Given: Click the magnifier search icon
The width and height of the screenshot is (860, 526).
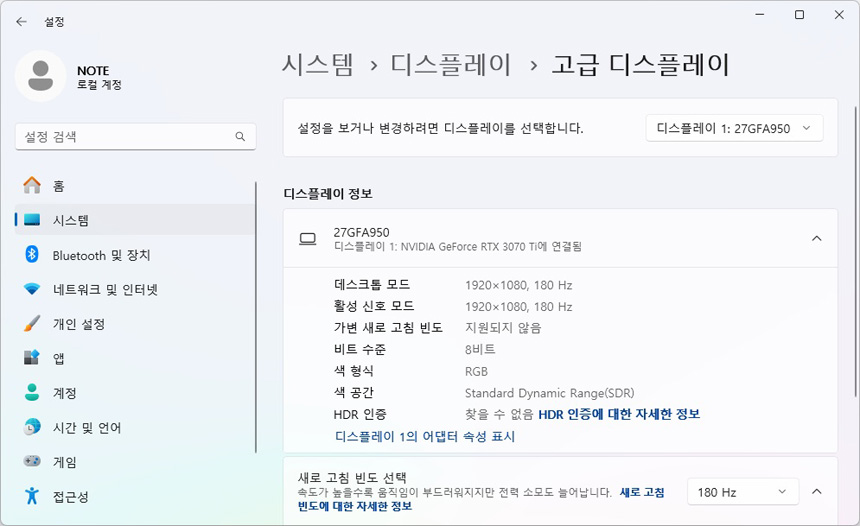Looking at the screenshot, I should (x=240, y=137).
